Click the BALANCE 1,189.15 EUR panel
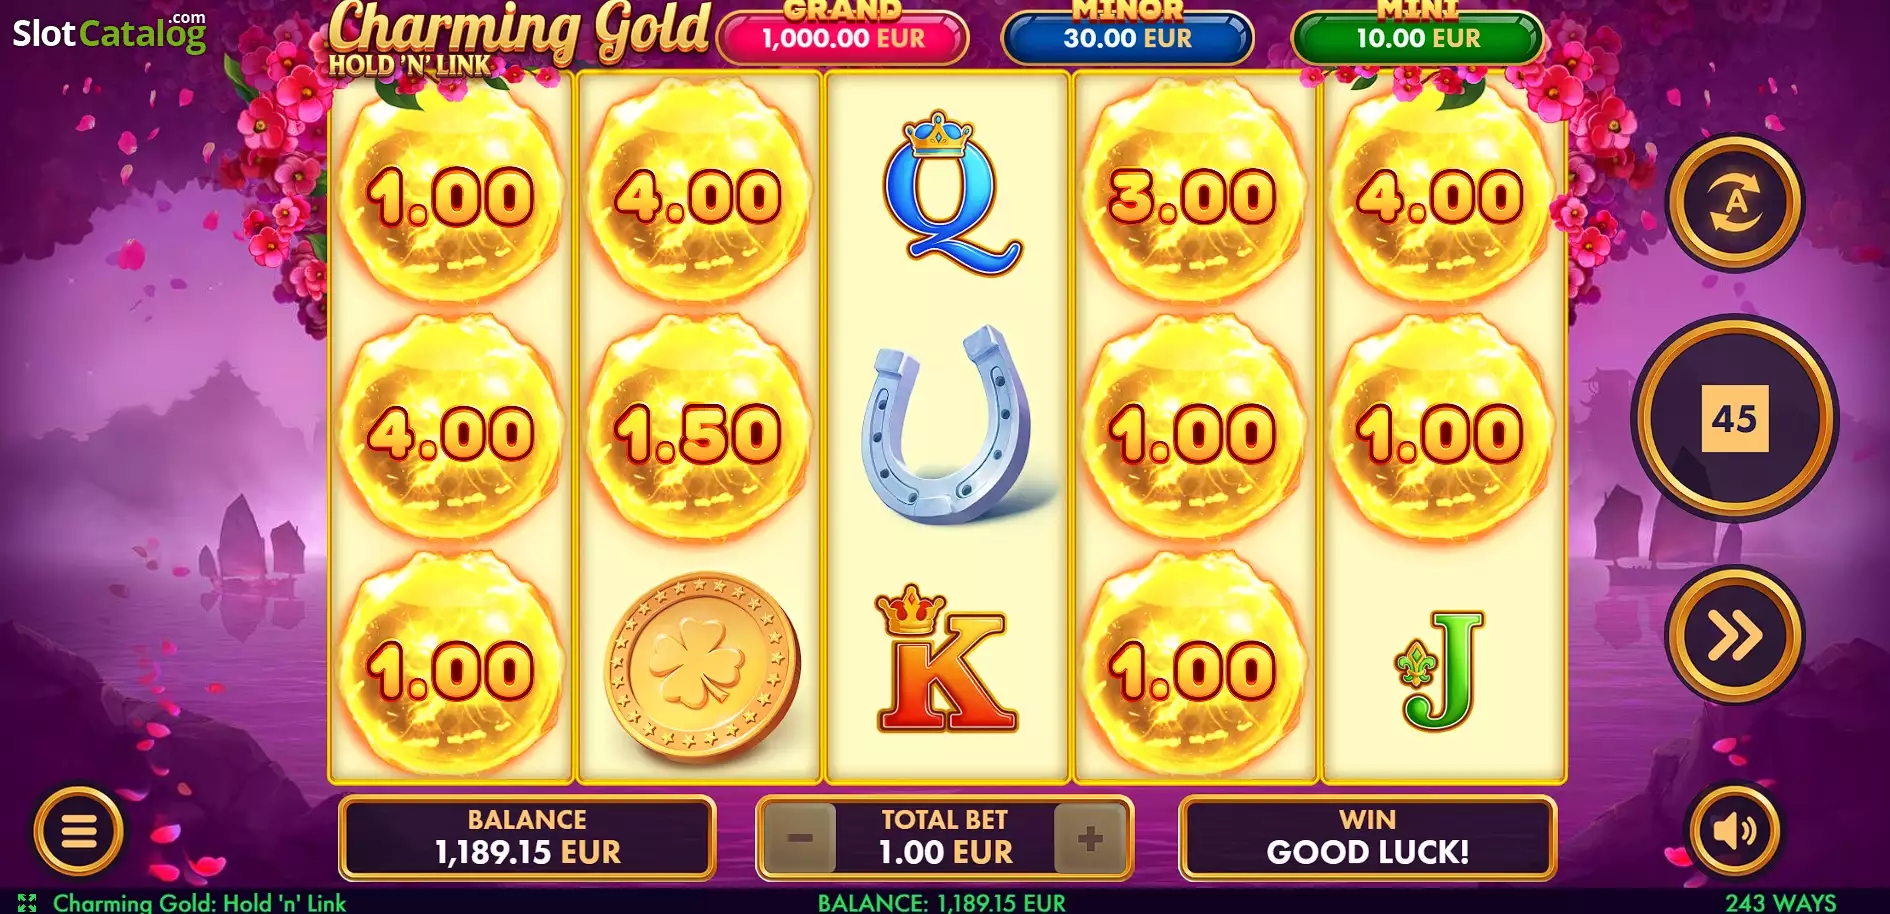The height and width of the screenshot is (914, 1890). (x=527, y=838)
